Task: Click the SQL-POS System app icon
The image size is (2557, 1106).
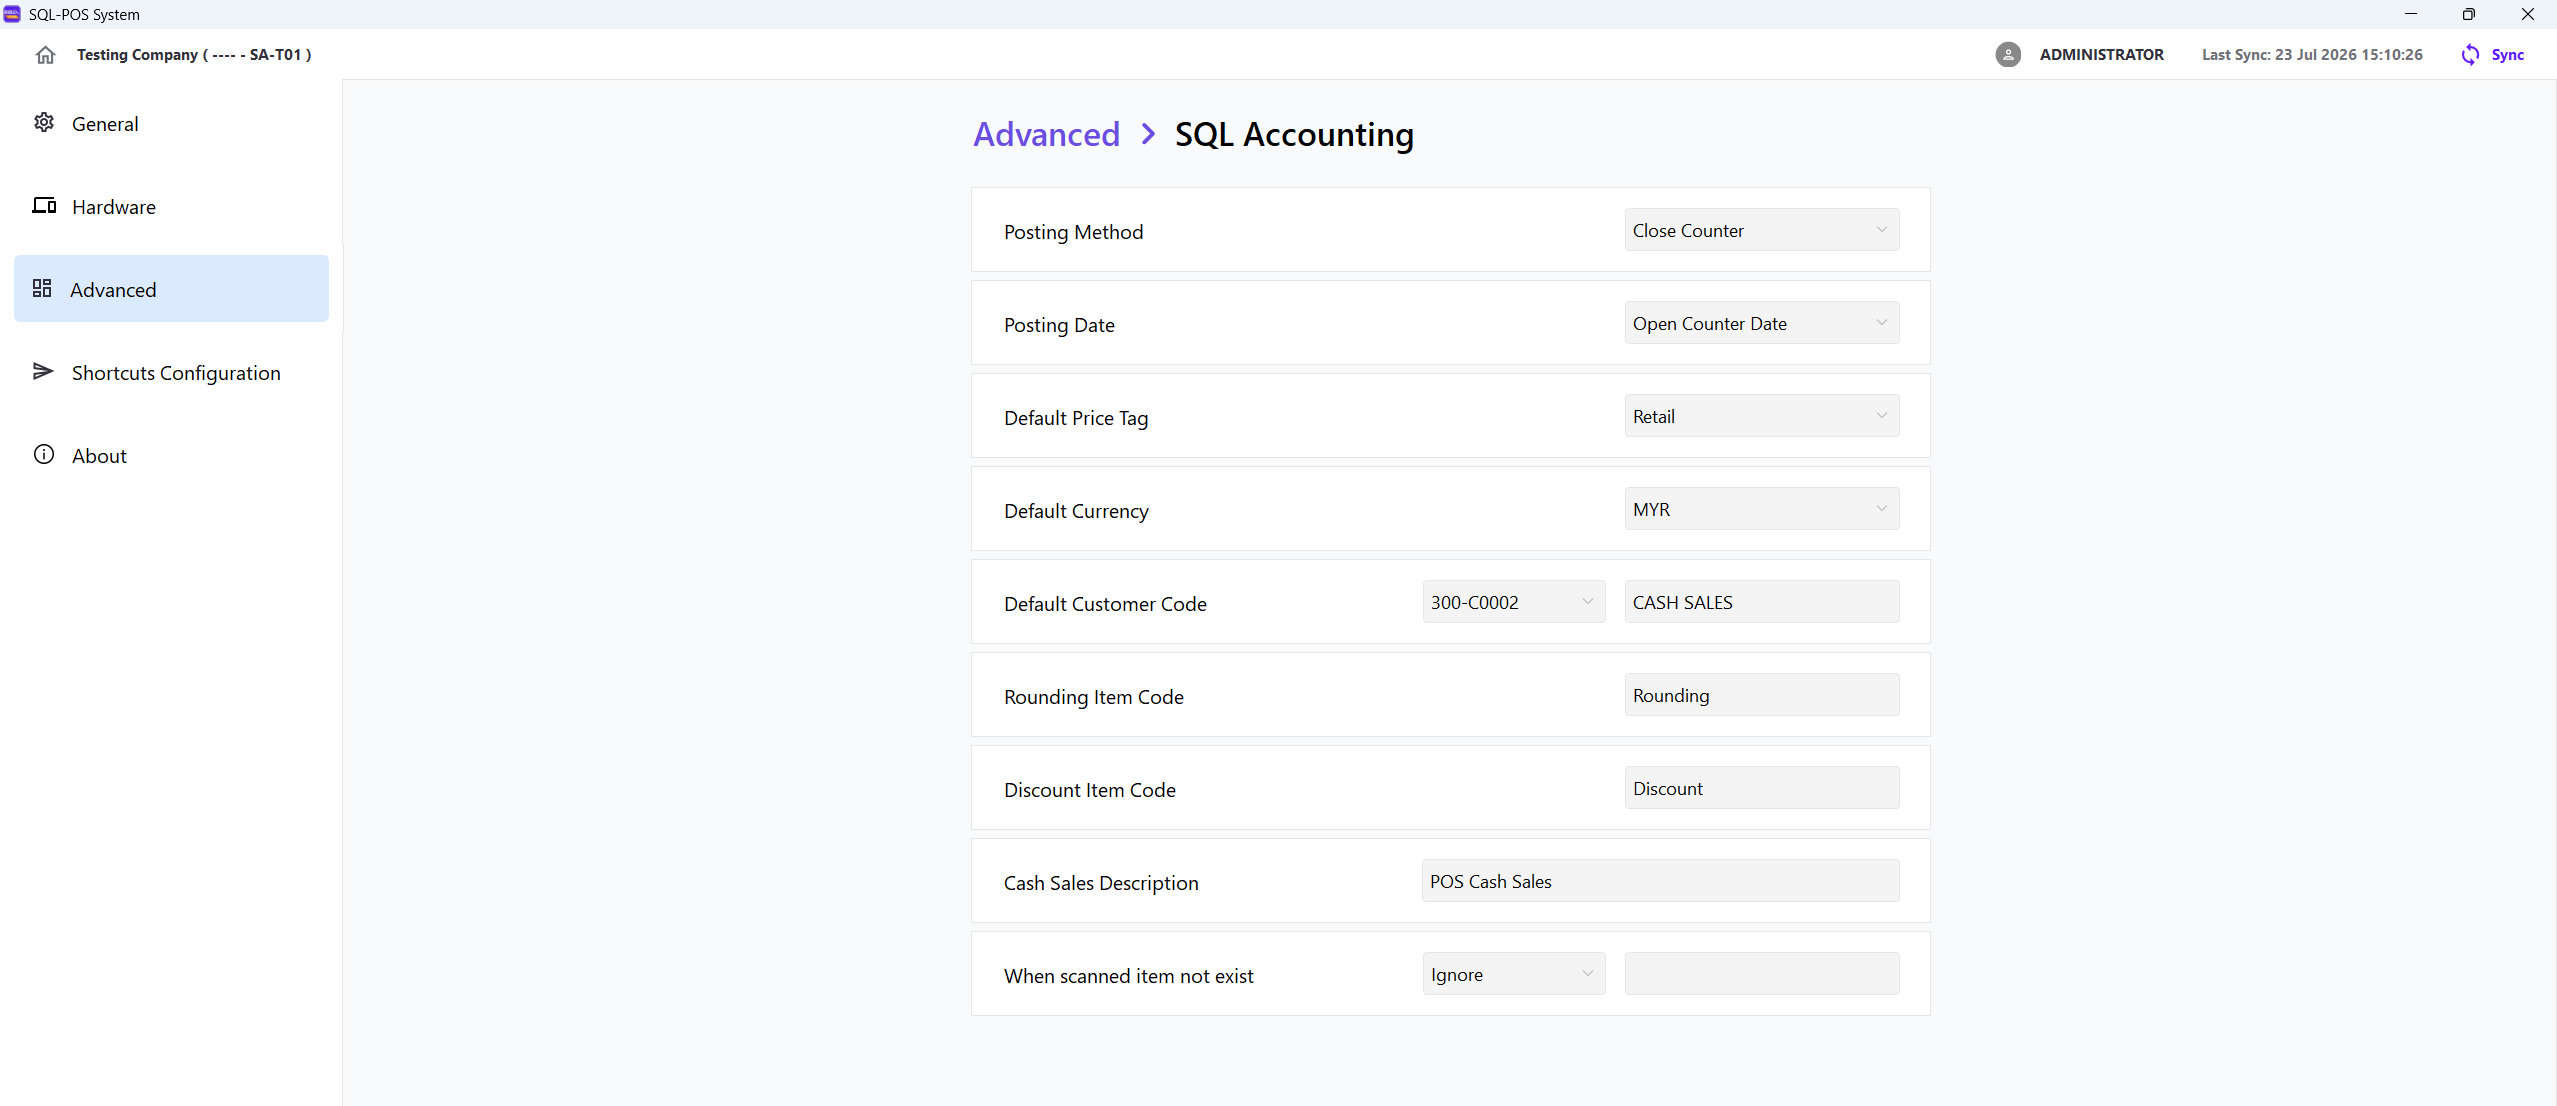Action: [x=12, y=14]
